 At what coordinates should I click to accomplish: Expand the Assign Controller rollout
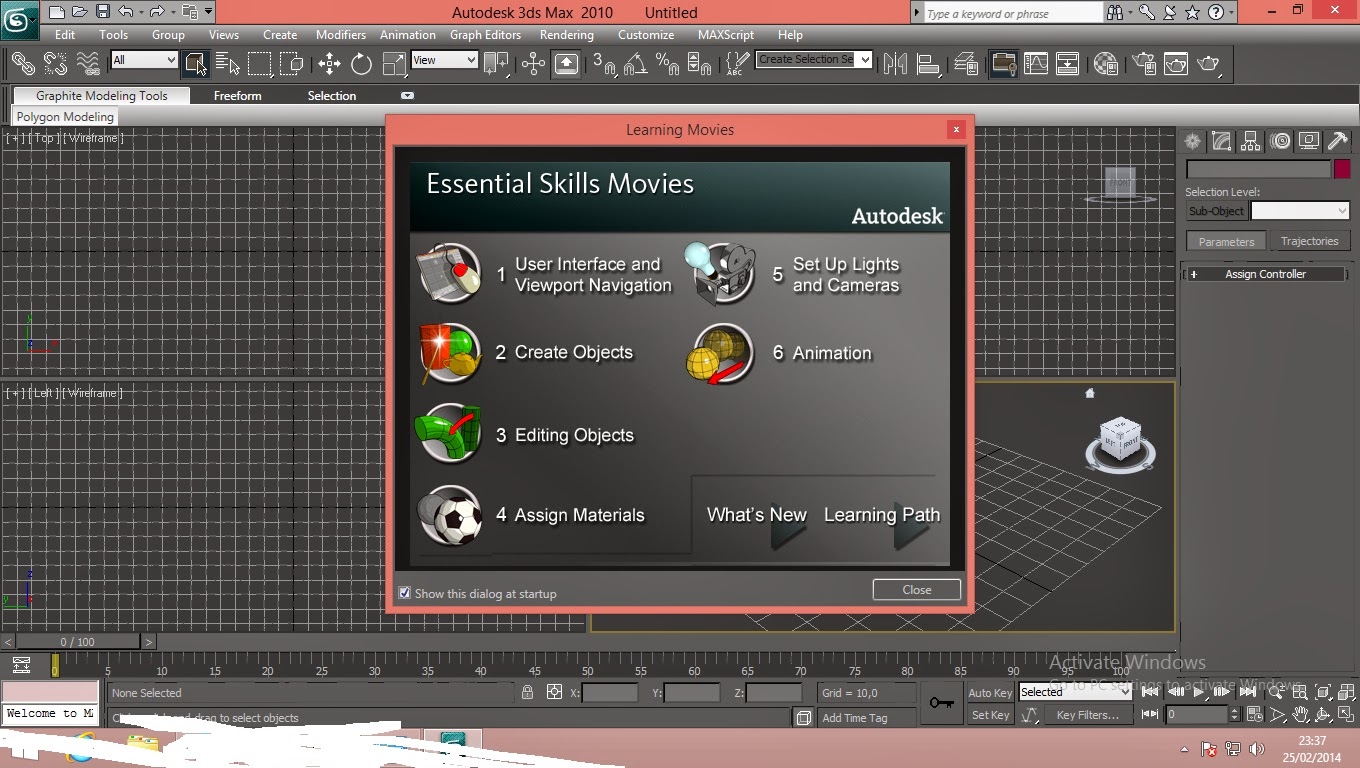[1265, 274]
